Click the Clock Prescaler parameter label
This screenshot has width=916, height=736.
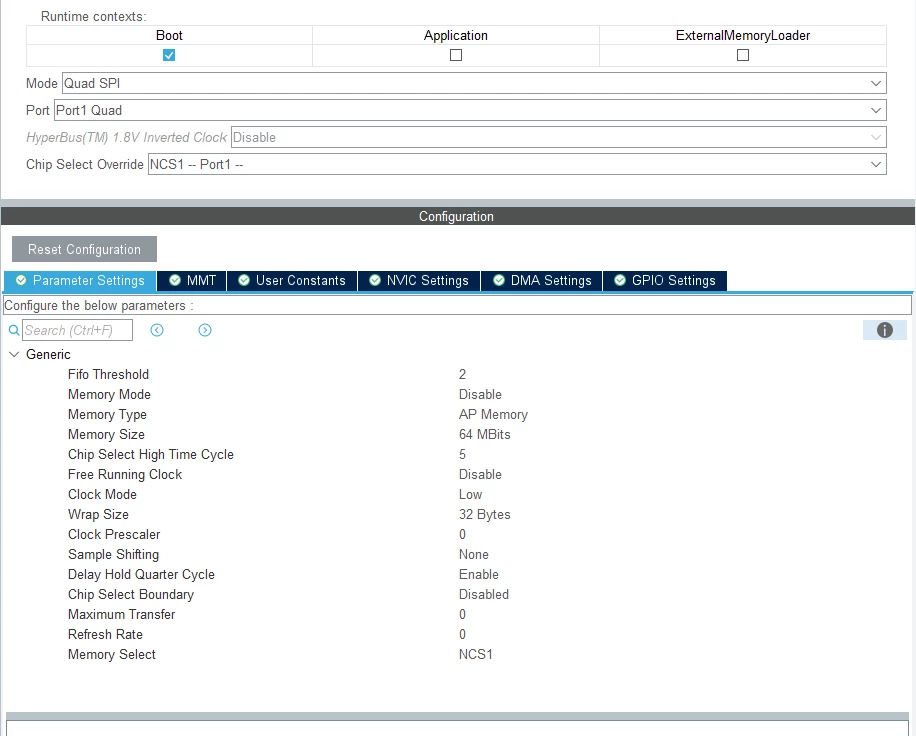pyautogui.click(x=113, y=534)
